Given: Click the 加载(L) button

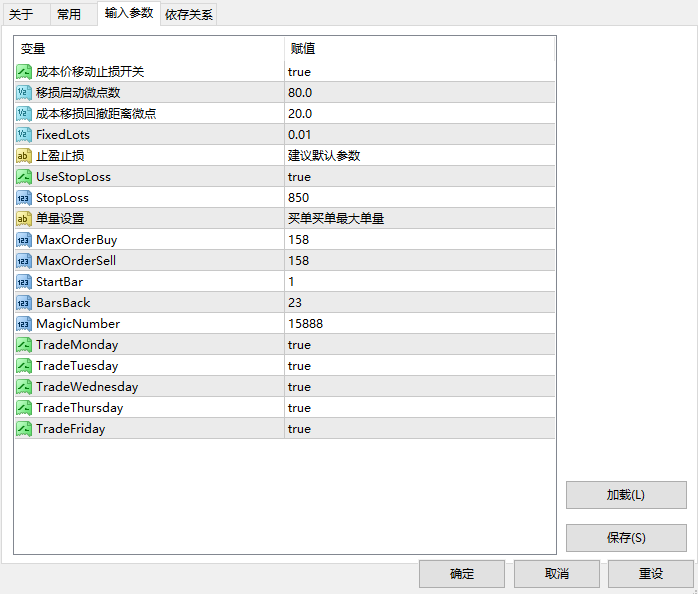Looking at the screenshot, I should (626, 495).
